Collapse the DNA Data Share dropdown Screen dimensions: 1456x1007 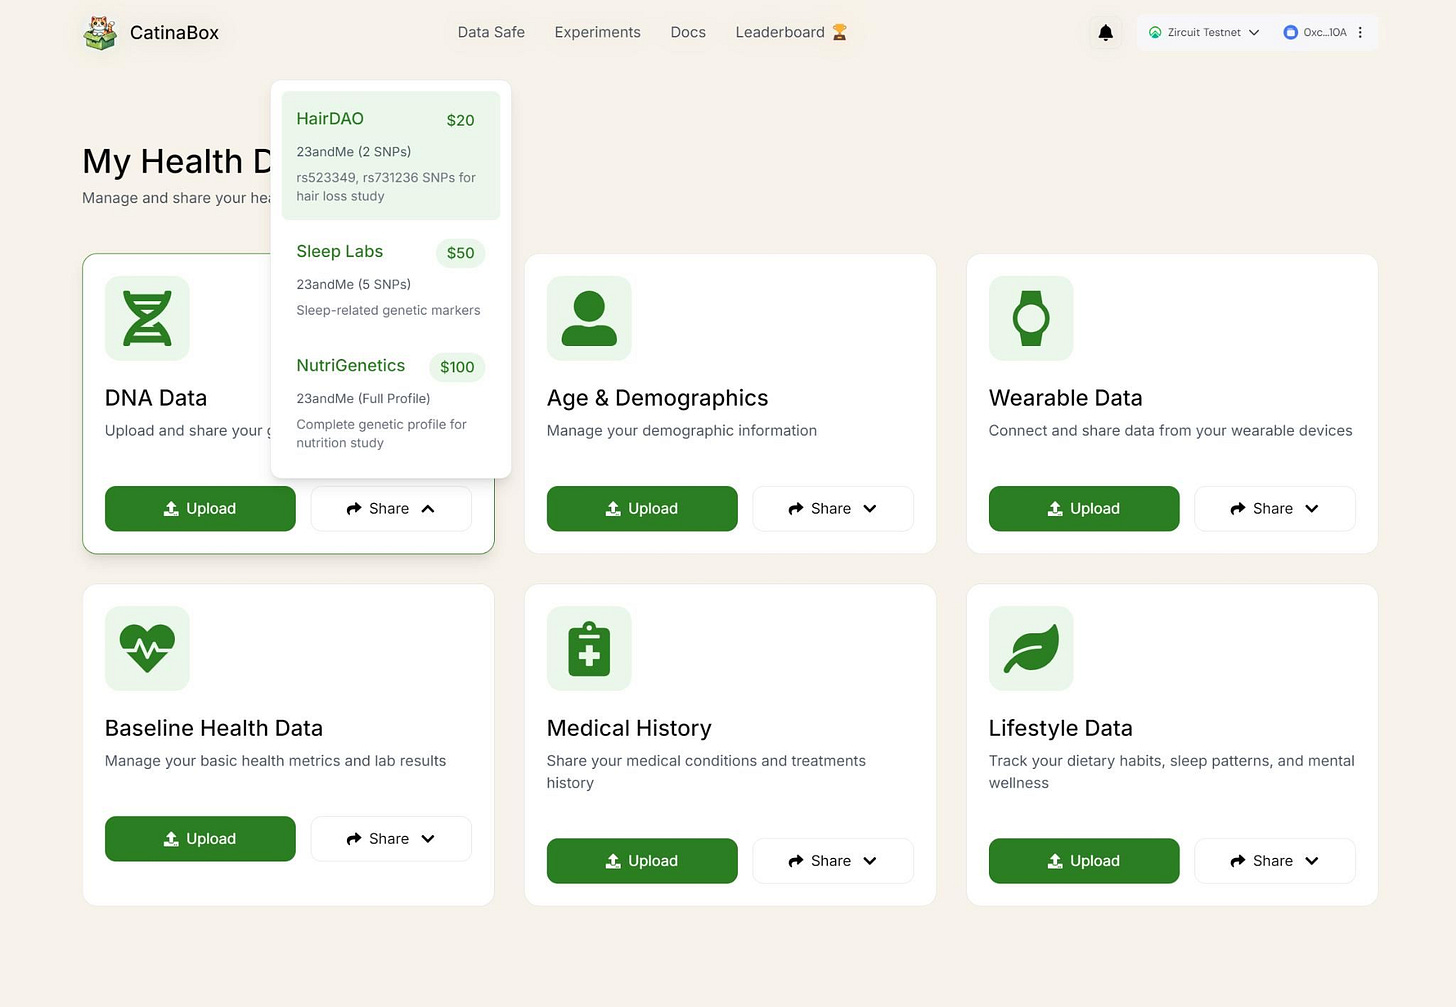pos(391,509)
